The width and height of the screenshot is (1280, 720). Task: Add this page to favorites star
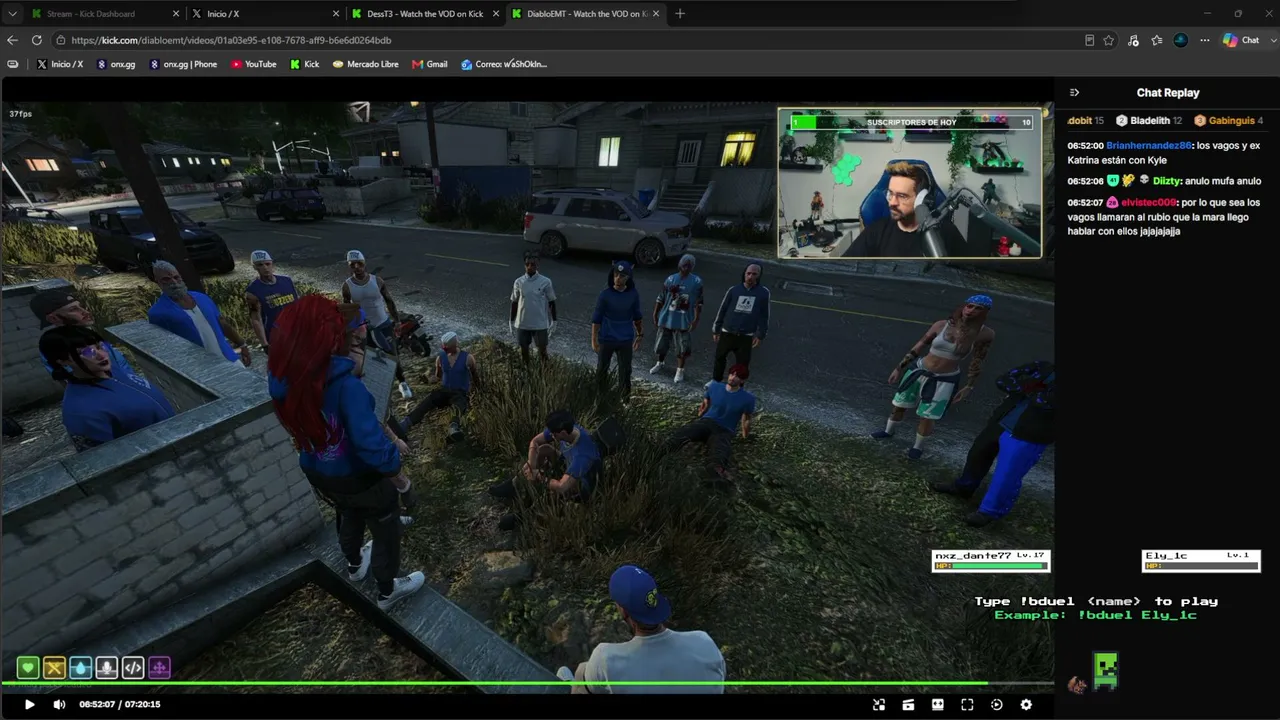click(1109, 40)
